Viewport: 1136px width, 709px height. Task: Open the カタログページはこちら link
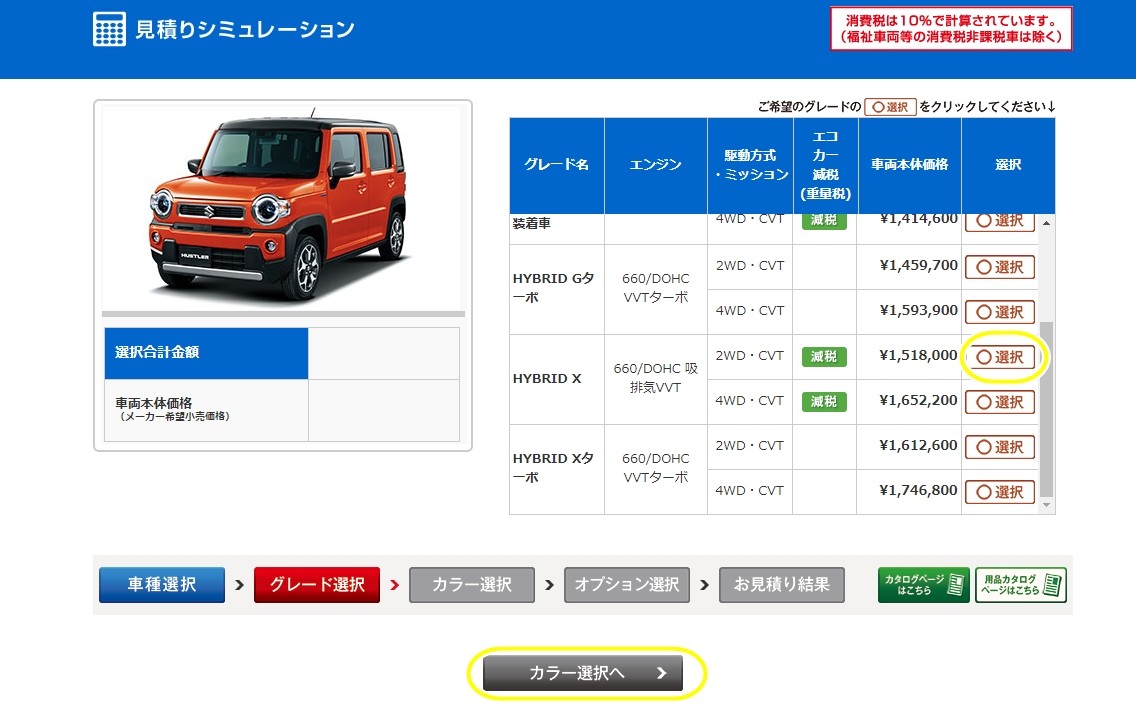click(923, 584)
